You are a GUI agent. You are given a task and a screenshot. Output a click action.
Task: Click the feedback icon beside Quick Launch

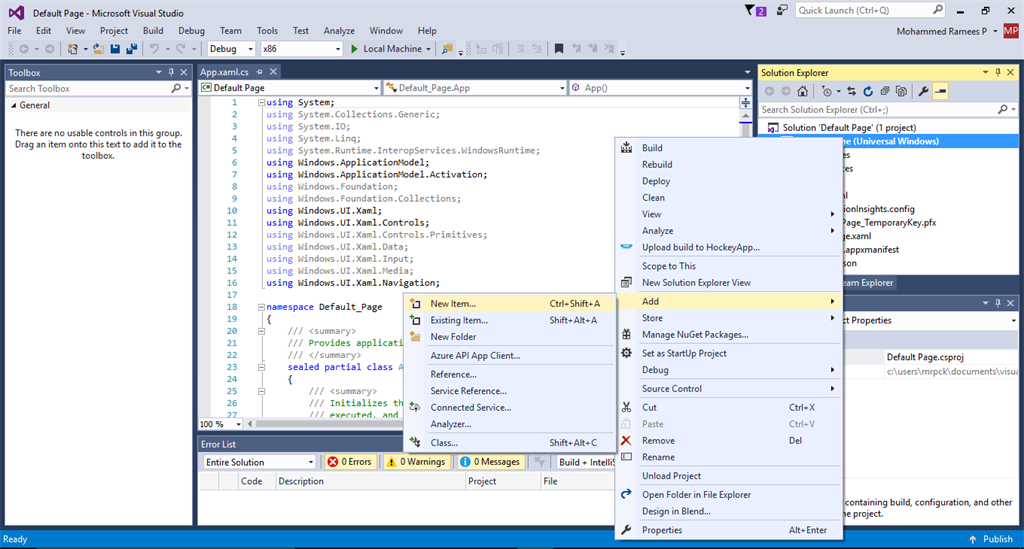[782, 11]
